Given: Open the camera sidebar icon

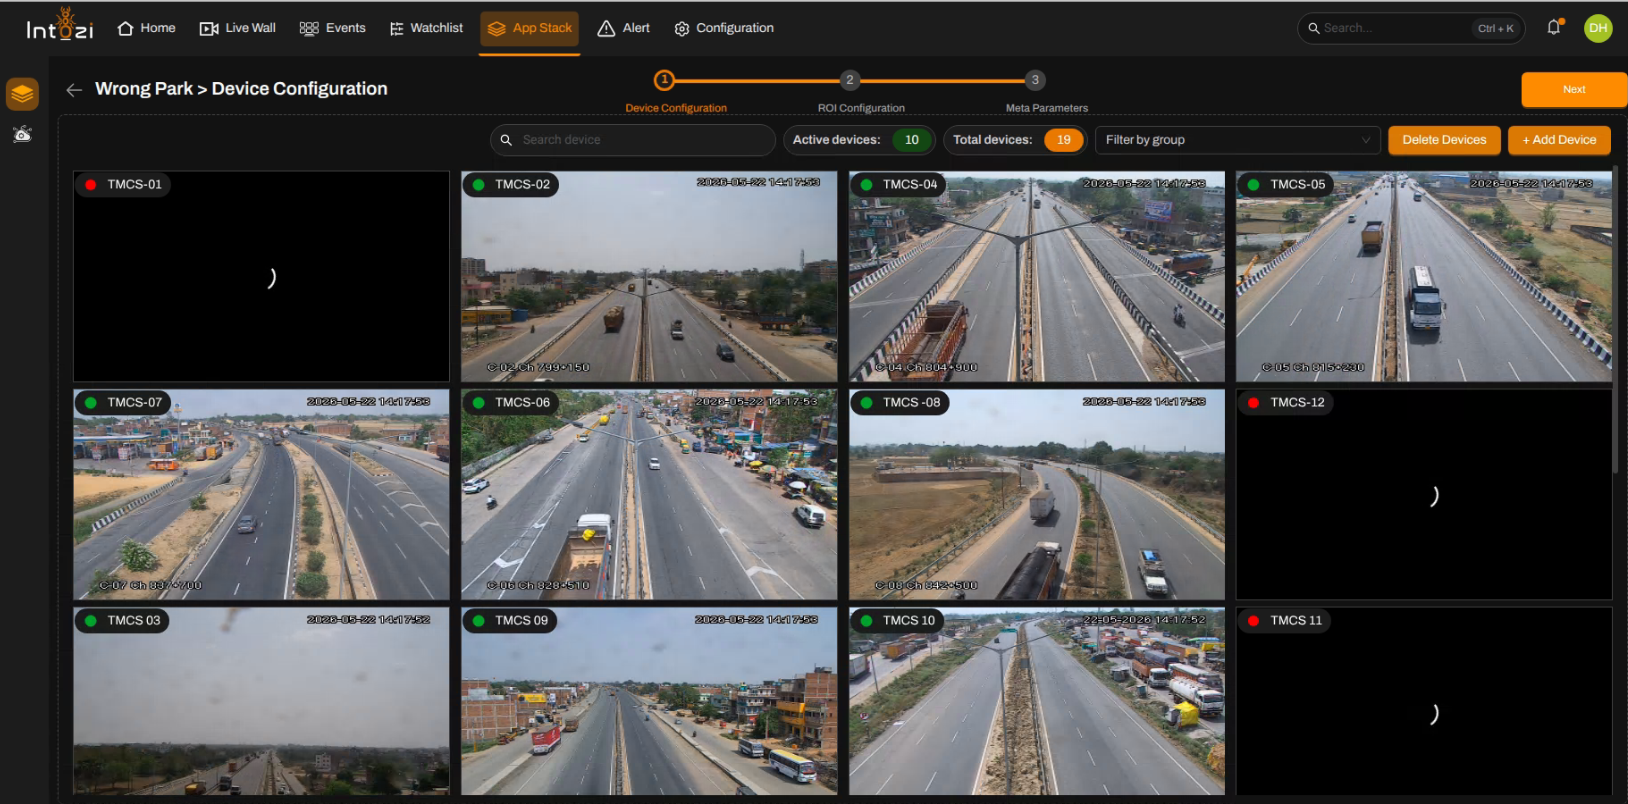Looking at the screenshot, I should pos(22,134).
